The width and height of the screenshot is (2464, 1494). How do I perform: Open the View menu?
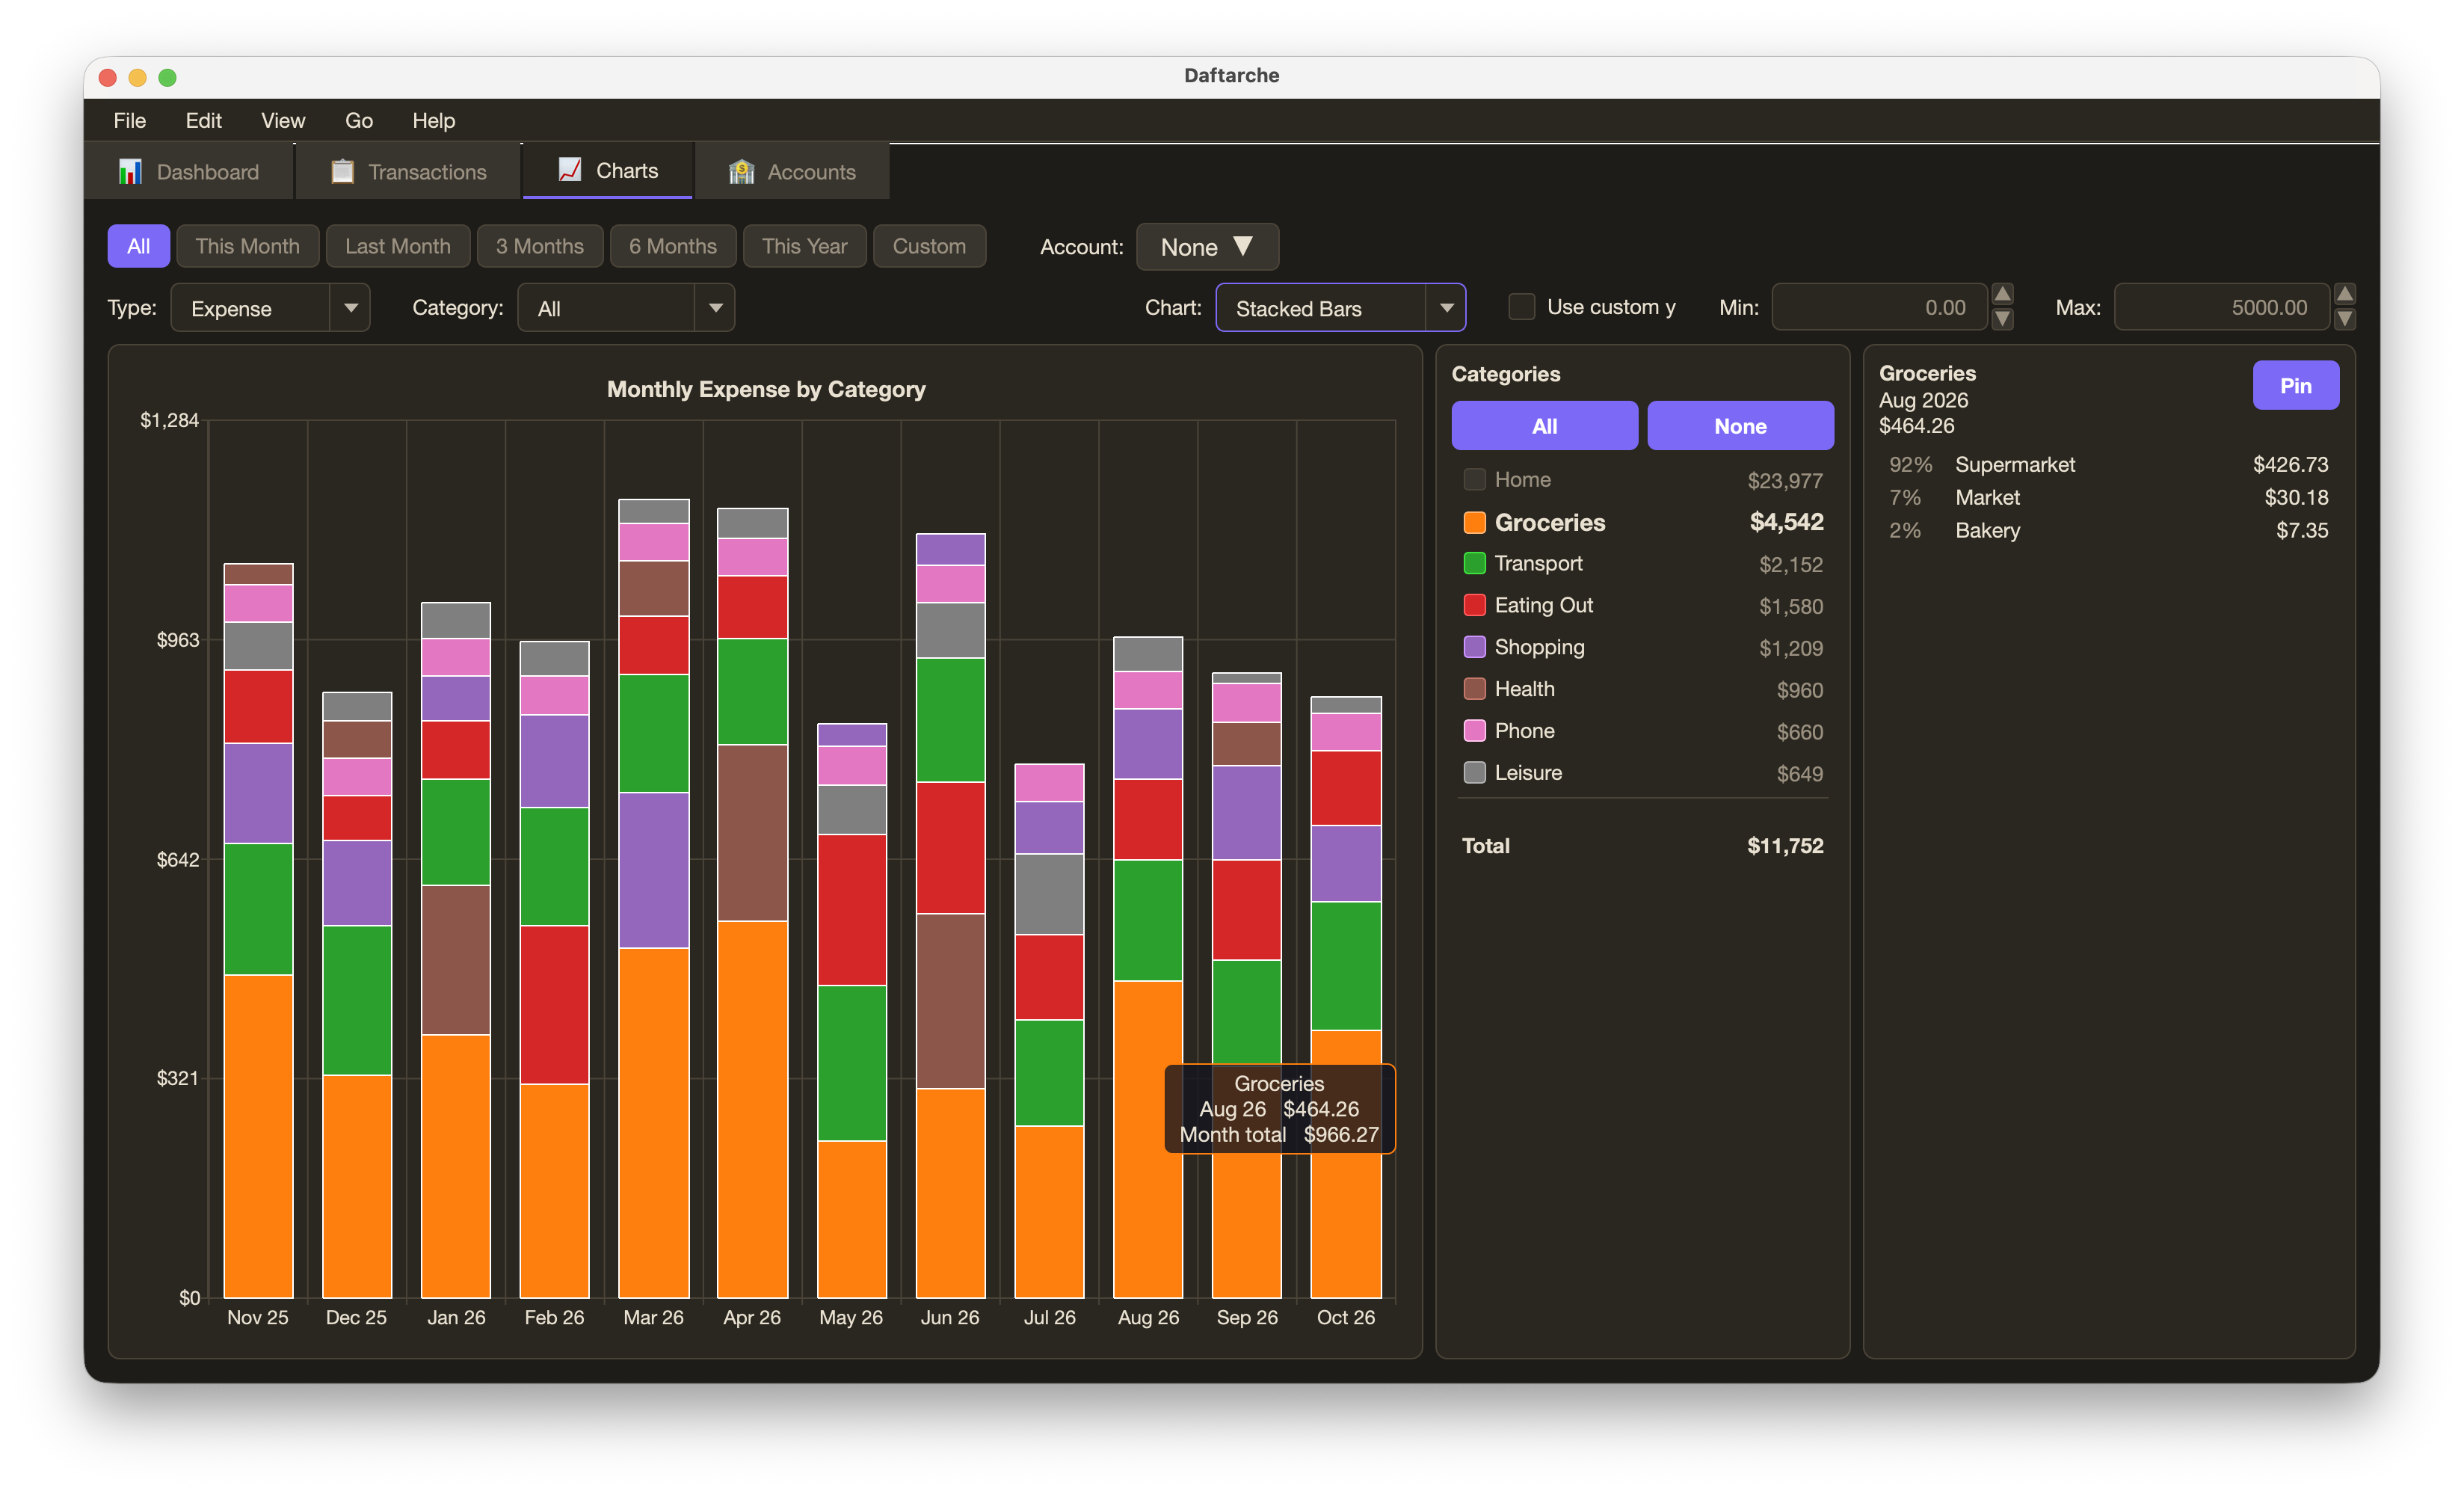(x=283, y=120)
